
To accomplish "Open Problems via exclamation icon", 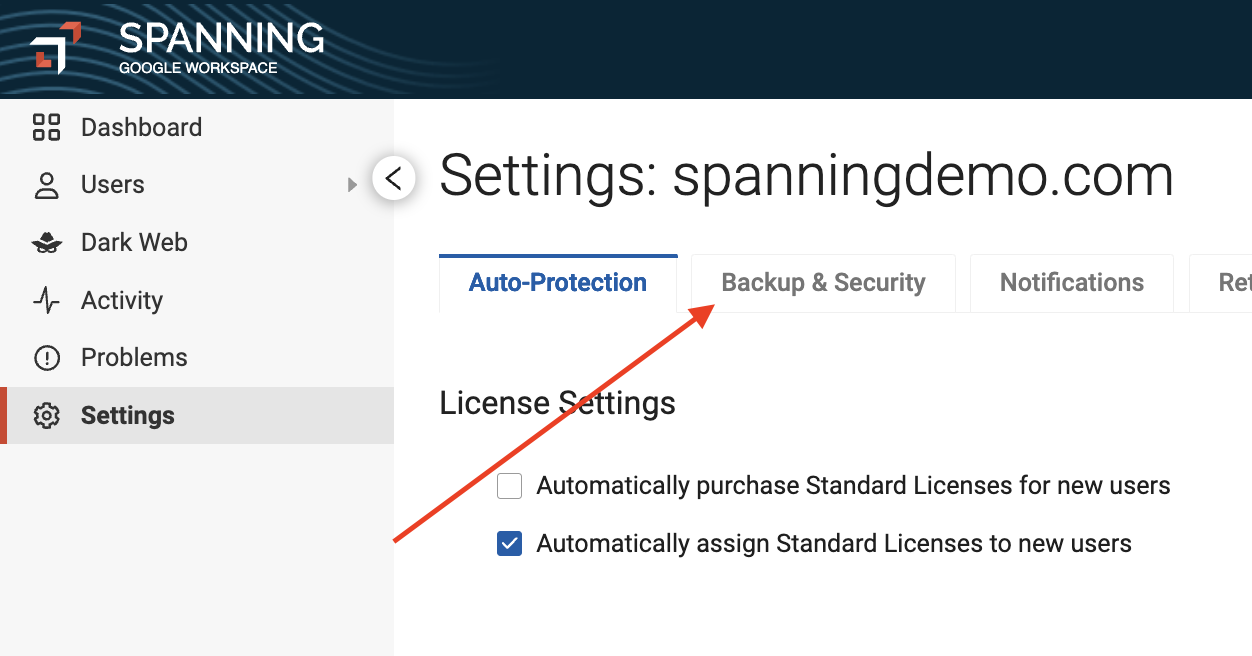I will pos(47,358).
